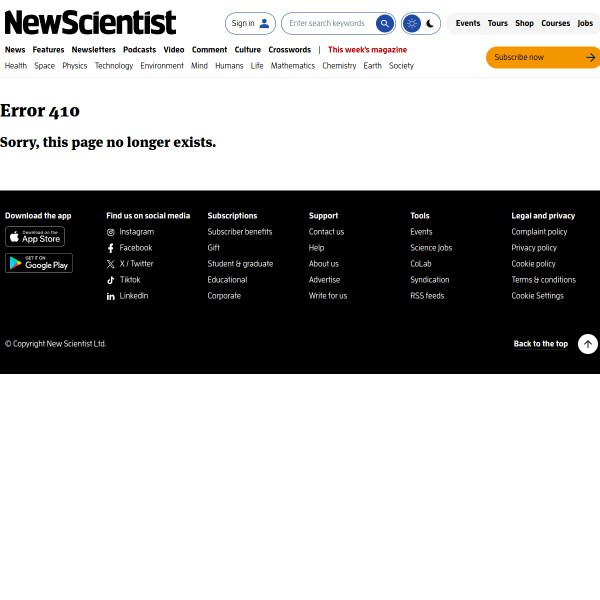Visit the Facebook social page

coord(135,248)
